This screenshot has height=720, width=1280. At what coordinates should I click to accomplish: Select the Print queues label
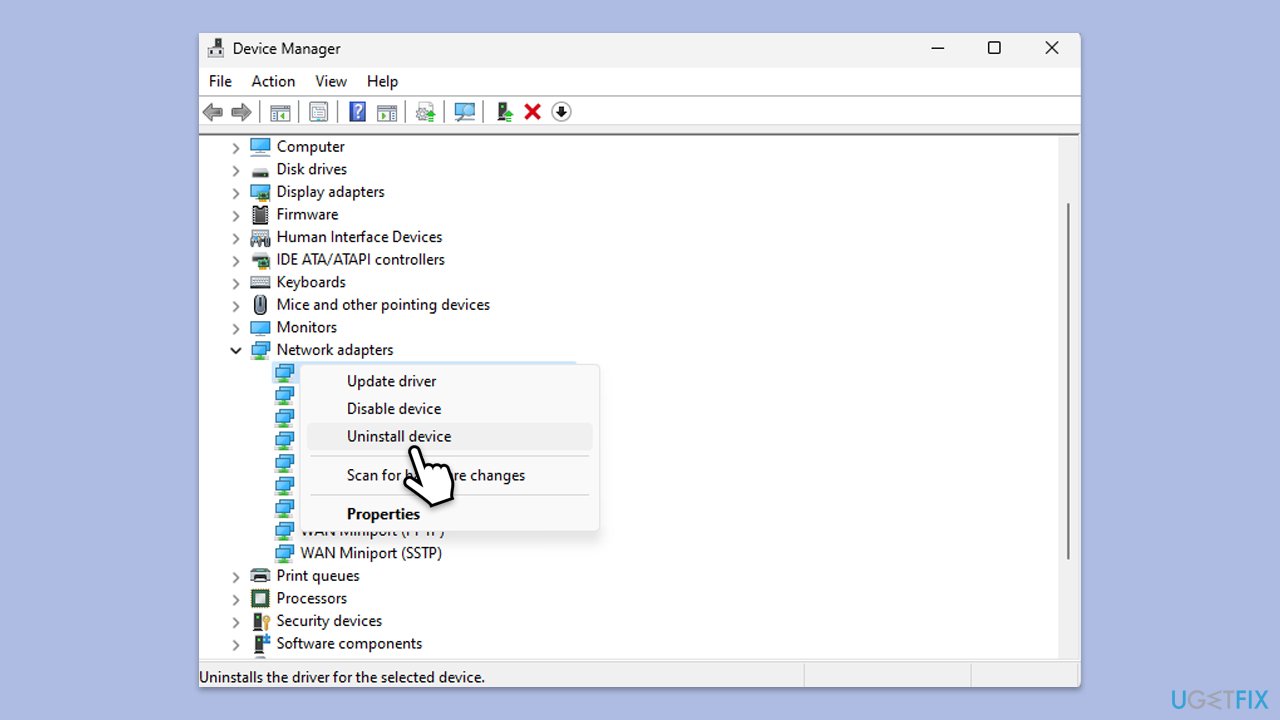click(318, 576)
